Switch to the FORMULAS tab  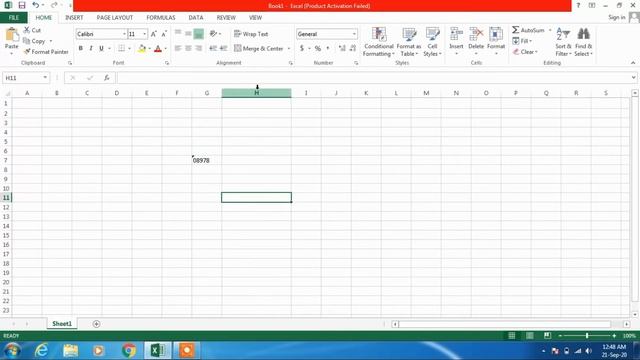point(161,18)
